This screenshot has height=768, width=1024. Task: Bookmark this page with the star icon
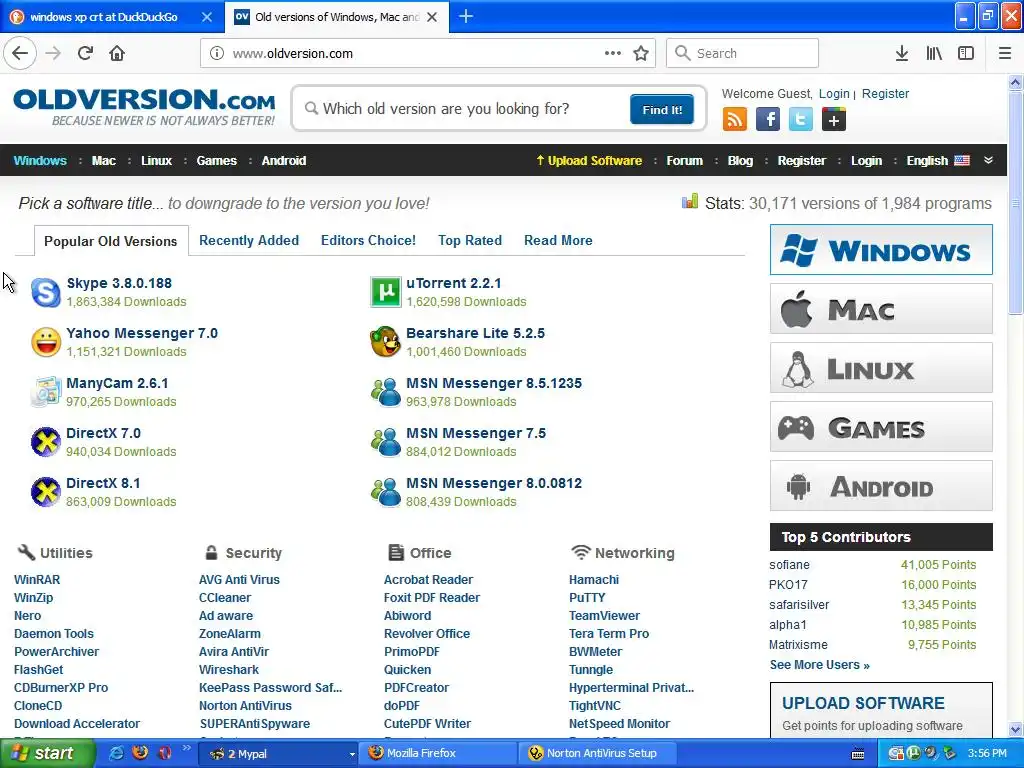[x=641, y=53]
